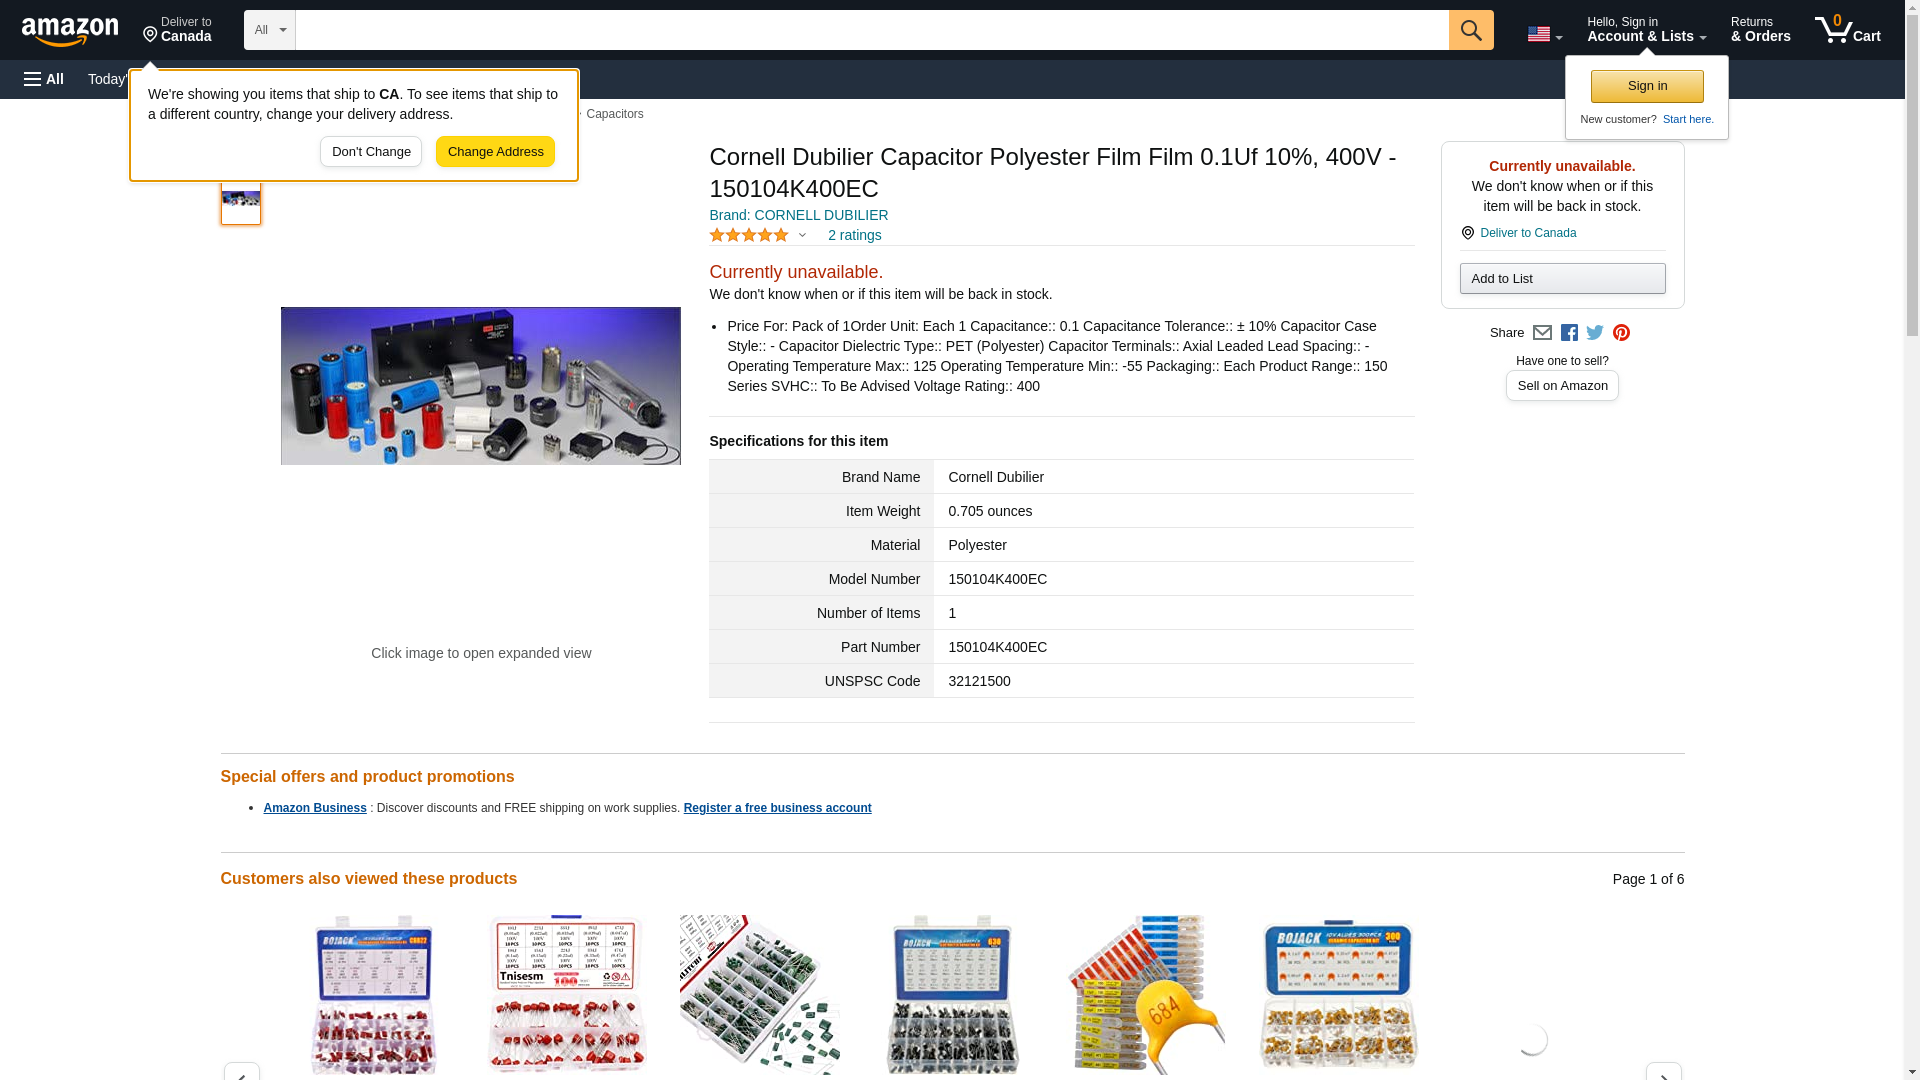Screen dimensions: 1920x1080
Task: Expand the star rating breakdown chevron
Action: (802, 235)
